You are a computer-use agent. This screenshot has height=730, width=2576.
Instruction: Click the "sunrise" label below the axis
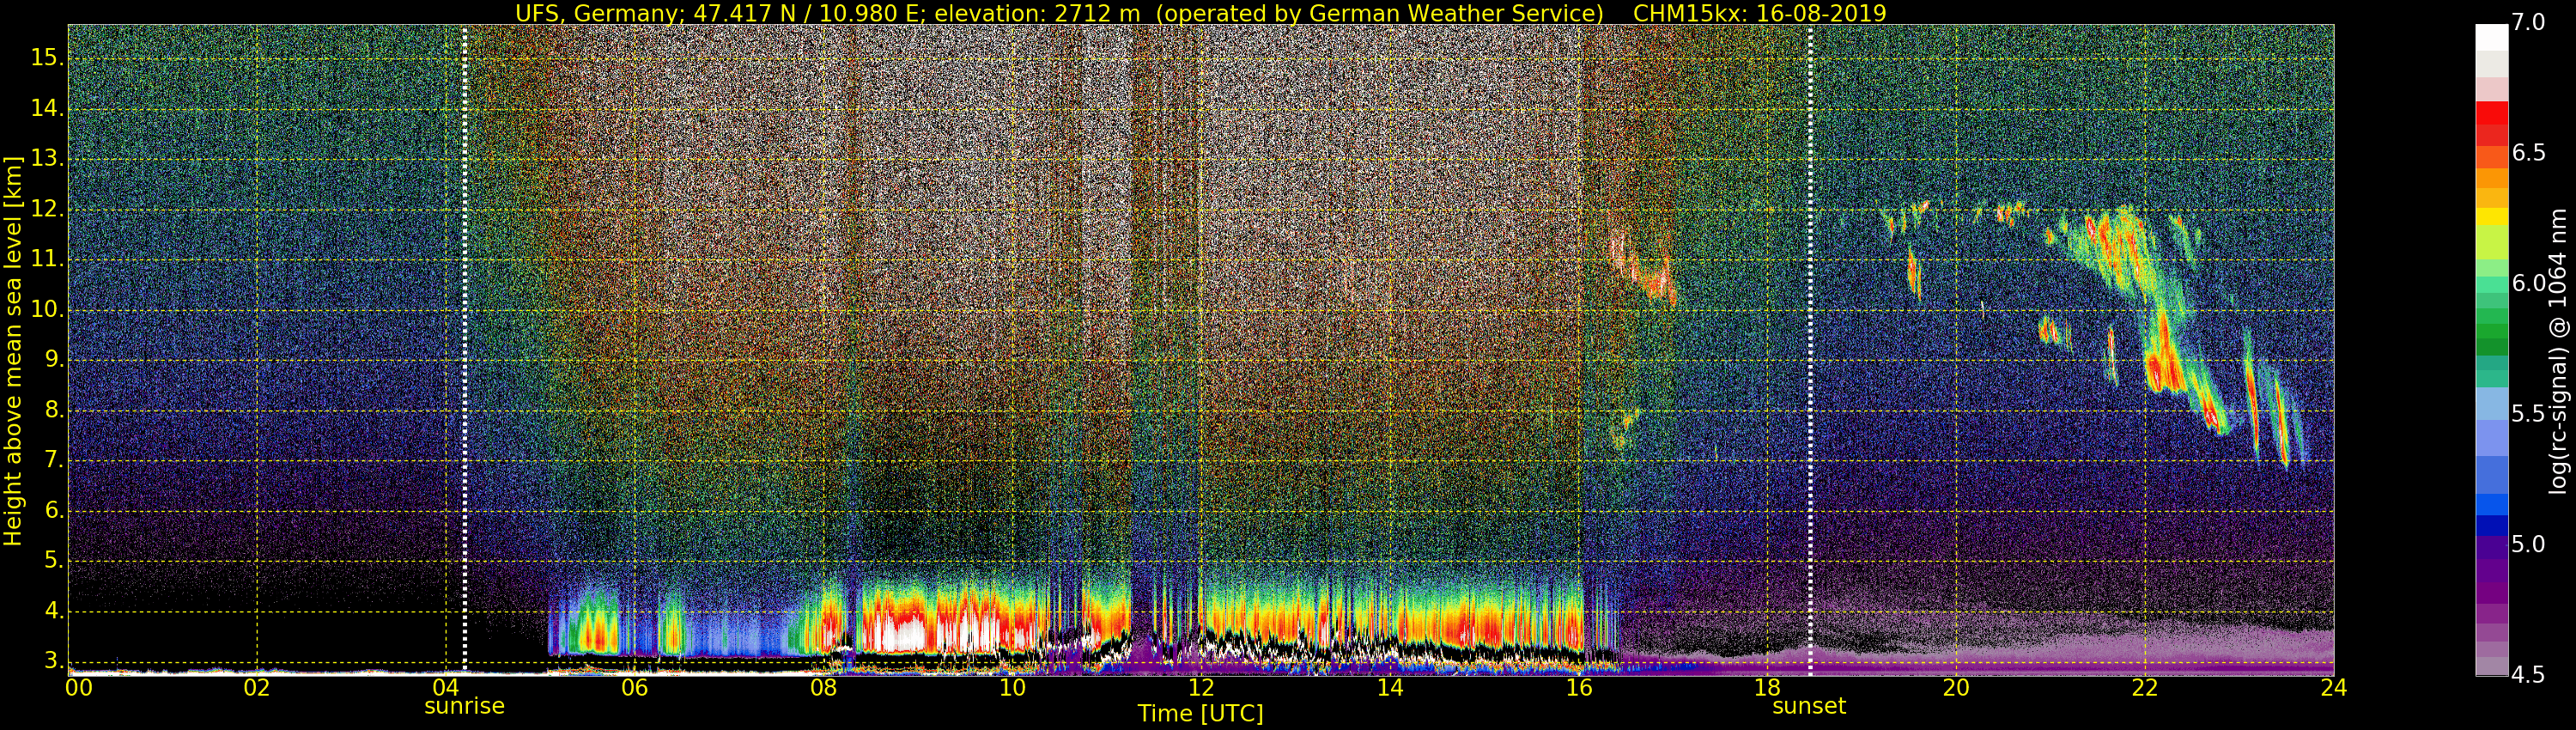464,706
